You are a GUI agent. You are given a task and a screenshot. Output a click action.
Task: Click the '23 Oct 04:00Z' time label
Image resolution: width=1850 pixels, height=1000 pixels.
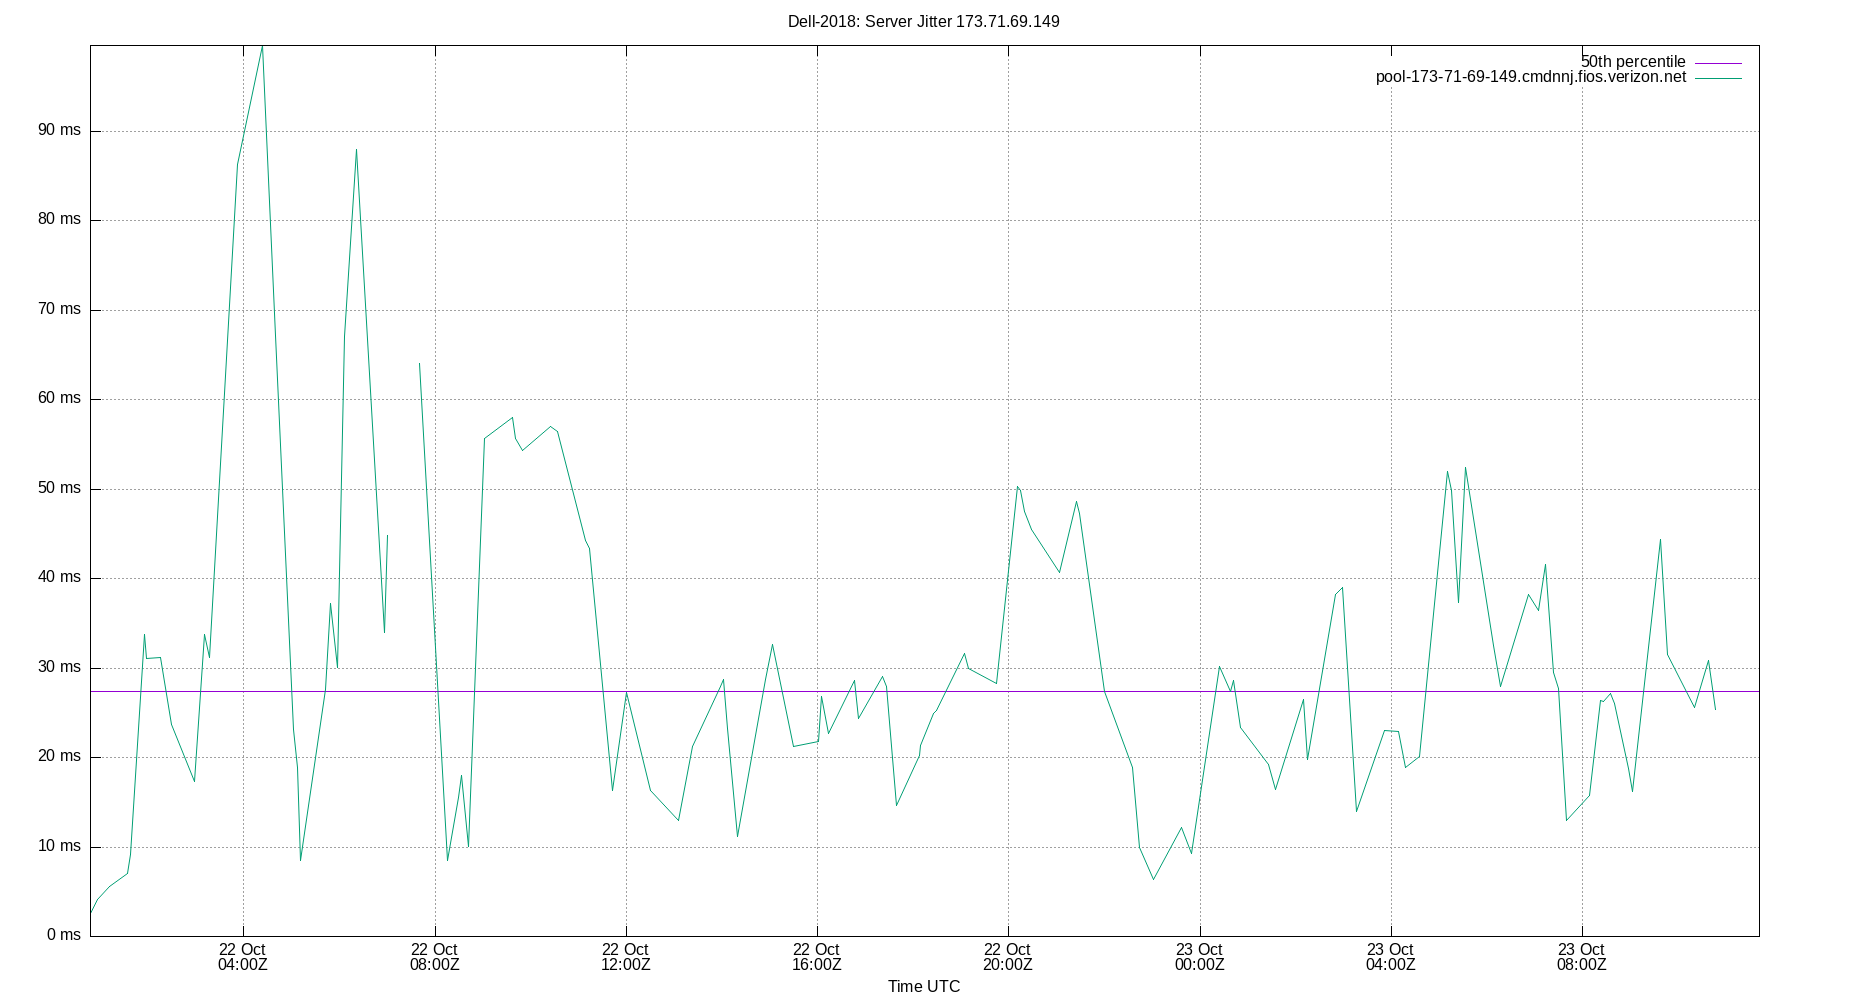[x=1390, y=957]
